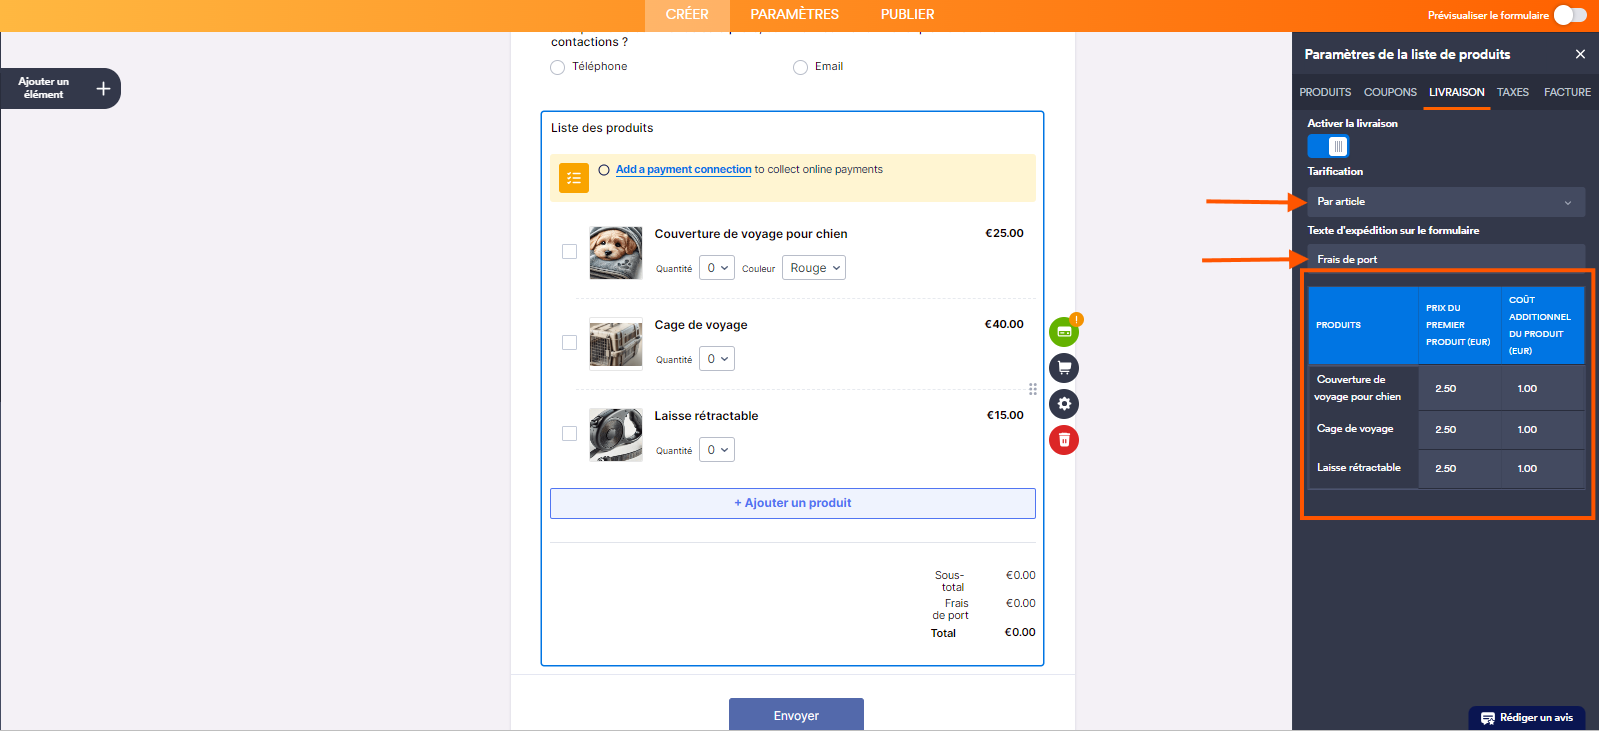Open quantity dropdown for Laisse rétractable
This screenshot has width=1599, height=731.
click(716, 450)
